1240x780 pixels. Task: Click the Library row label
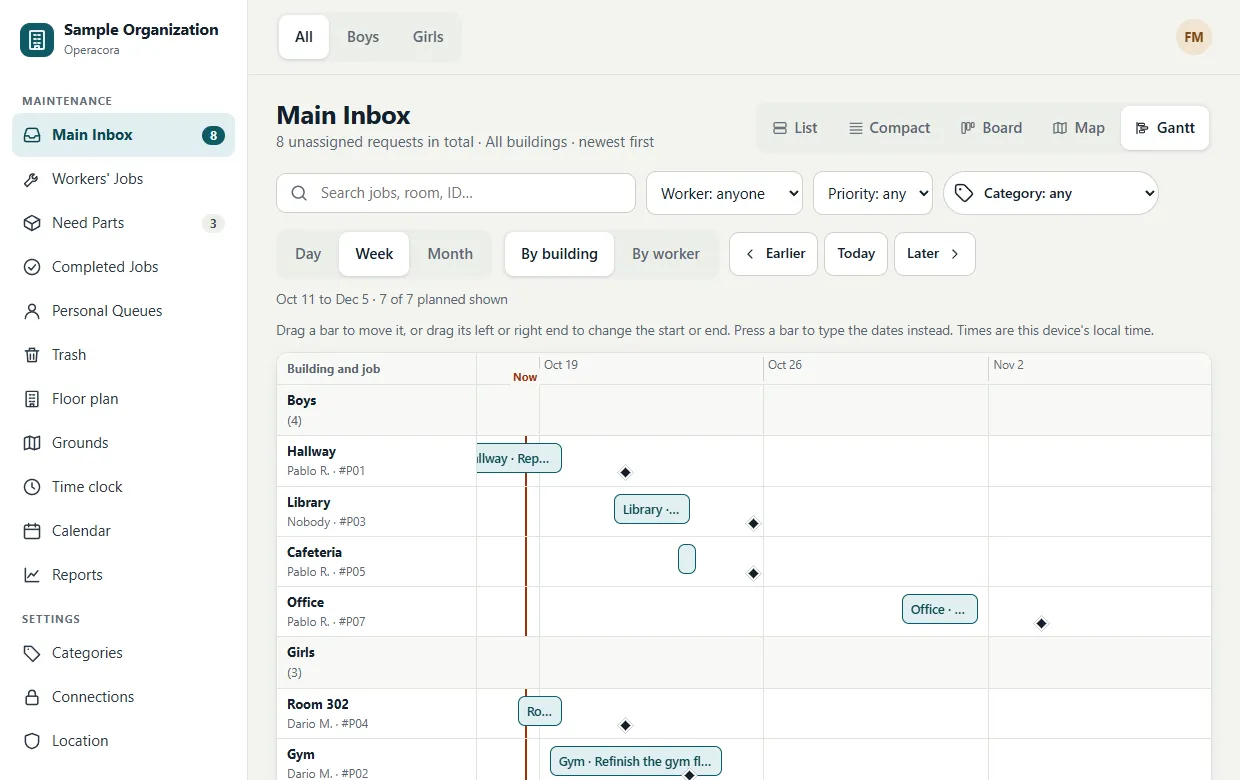pyautogui.click(x=377, y=512)
